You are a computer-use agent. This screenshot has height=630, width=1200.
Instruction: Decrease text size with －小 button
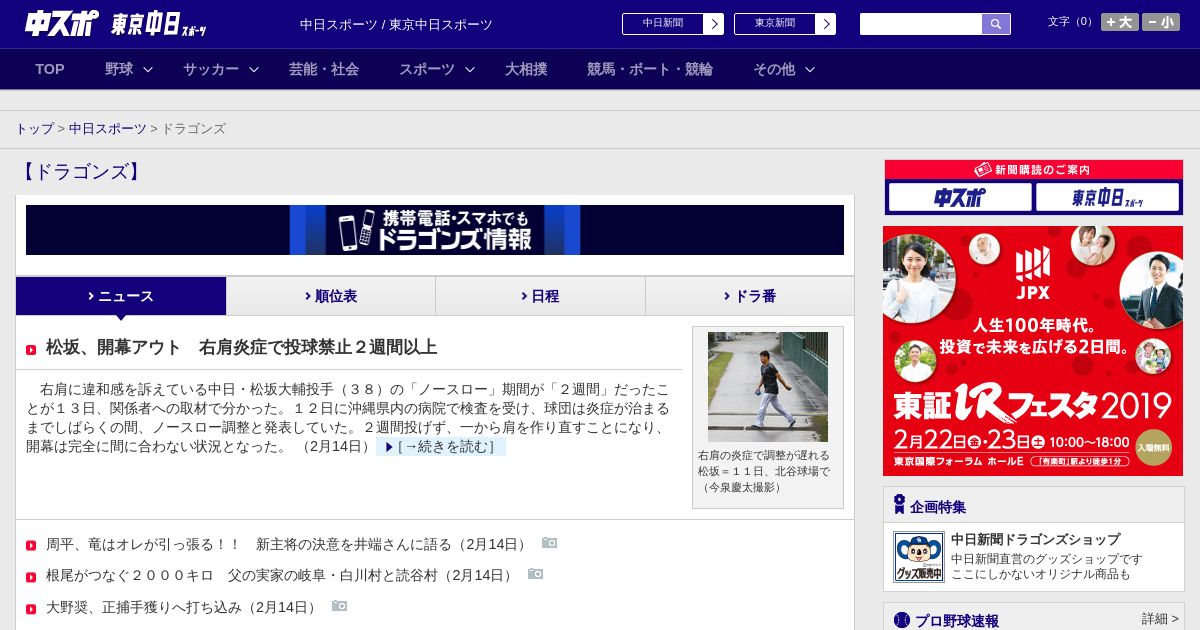tap(1161, 22)
